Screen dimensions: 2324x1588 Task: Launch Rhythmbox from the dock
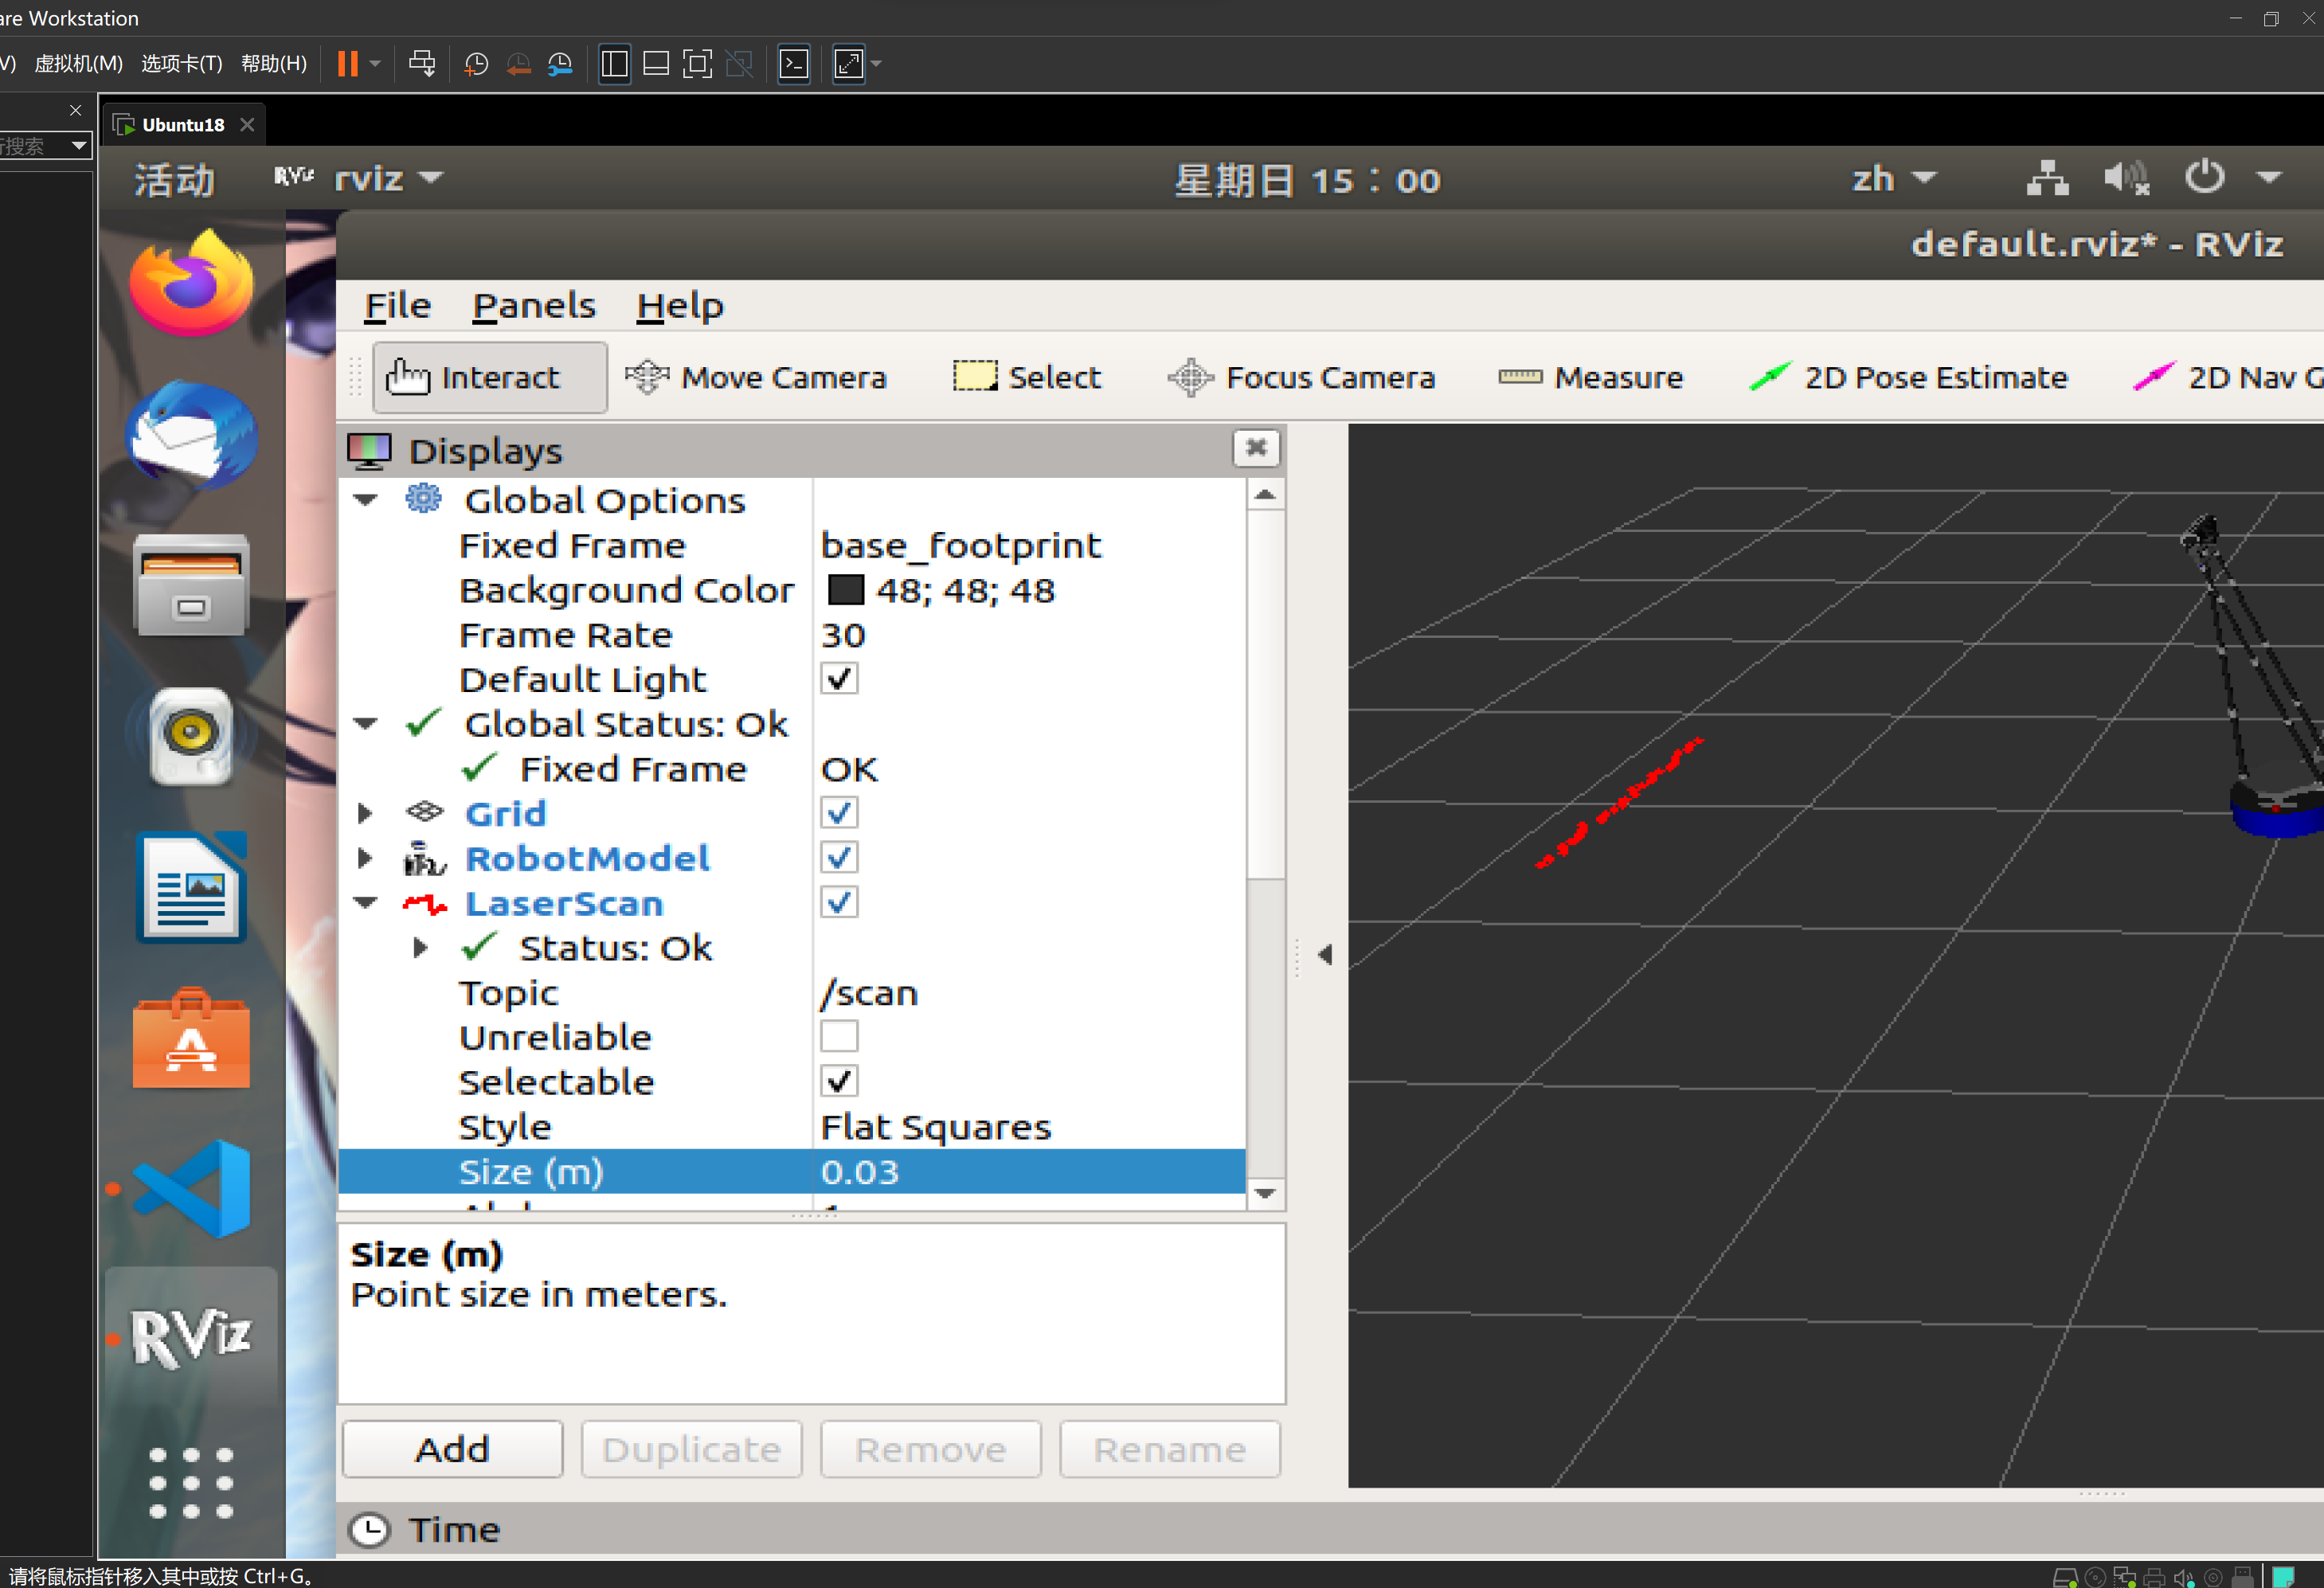point(191,736)
